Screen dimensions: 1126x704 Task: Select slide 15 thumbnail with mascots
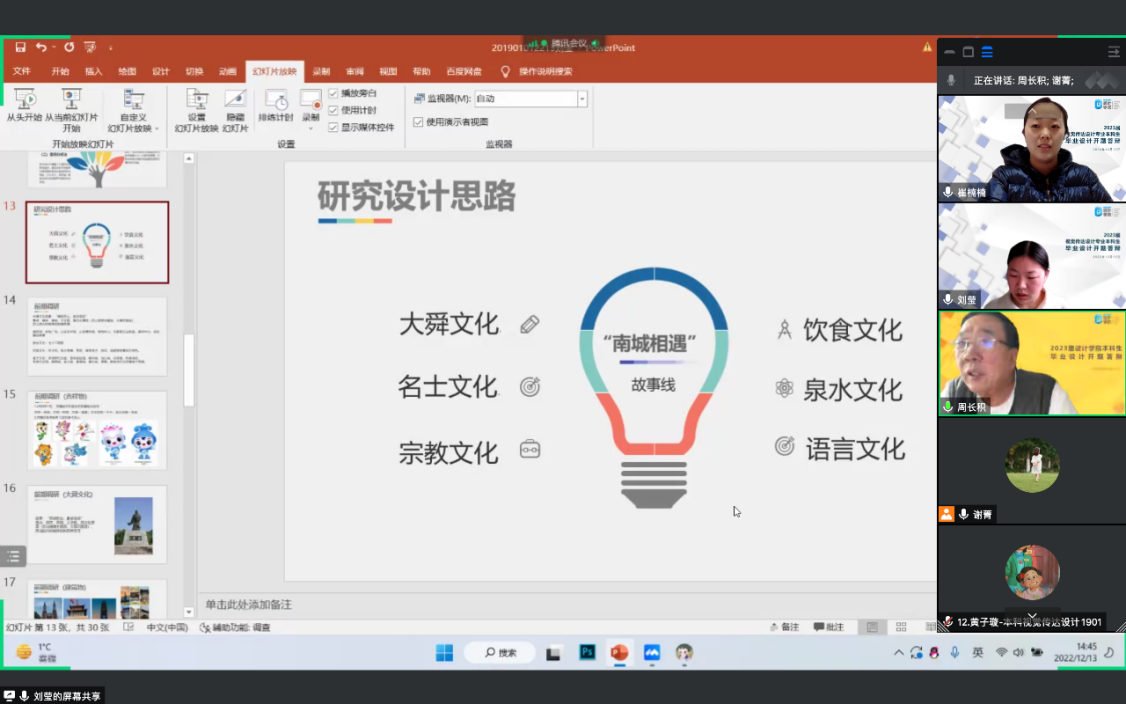click(97, 430)
